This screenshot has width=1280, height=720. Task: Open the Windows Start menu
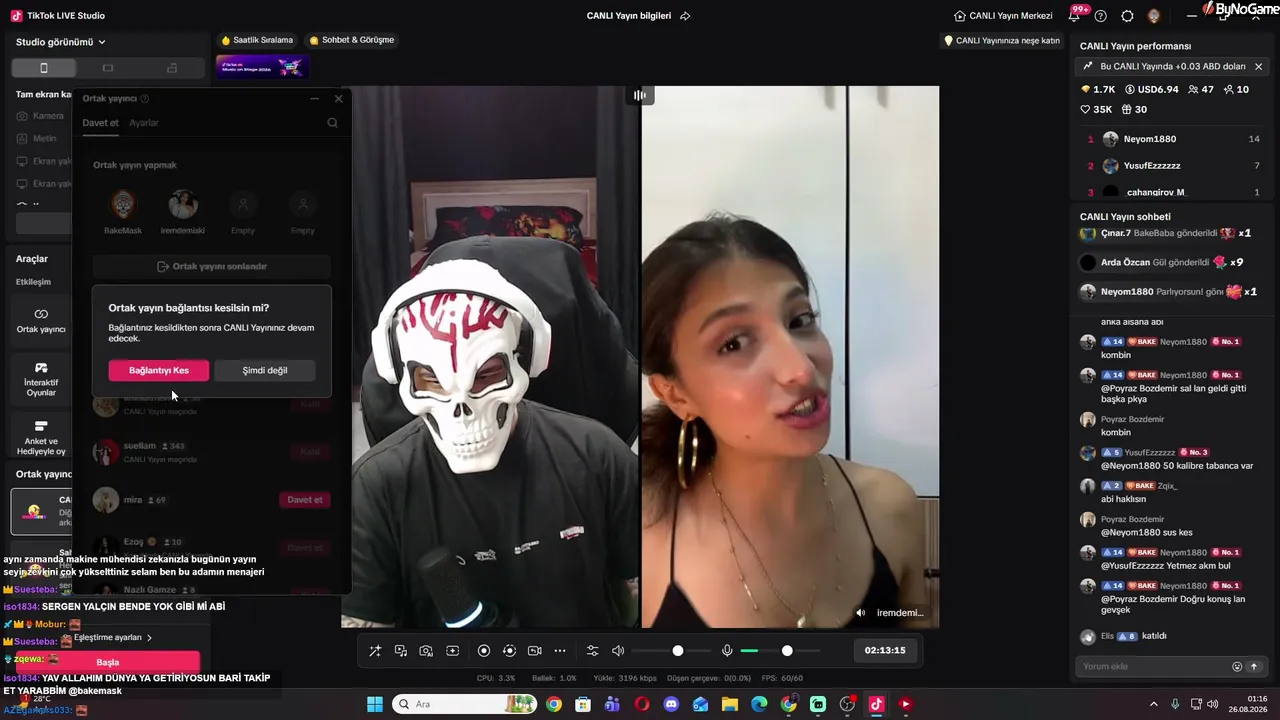pos(375,704)
